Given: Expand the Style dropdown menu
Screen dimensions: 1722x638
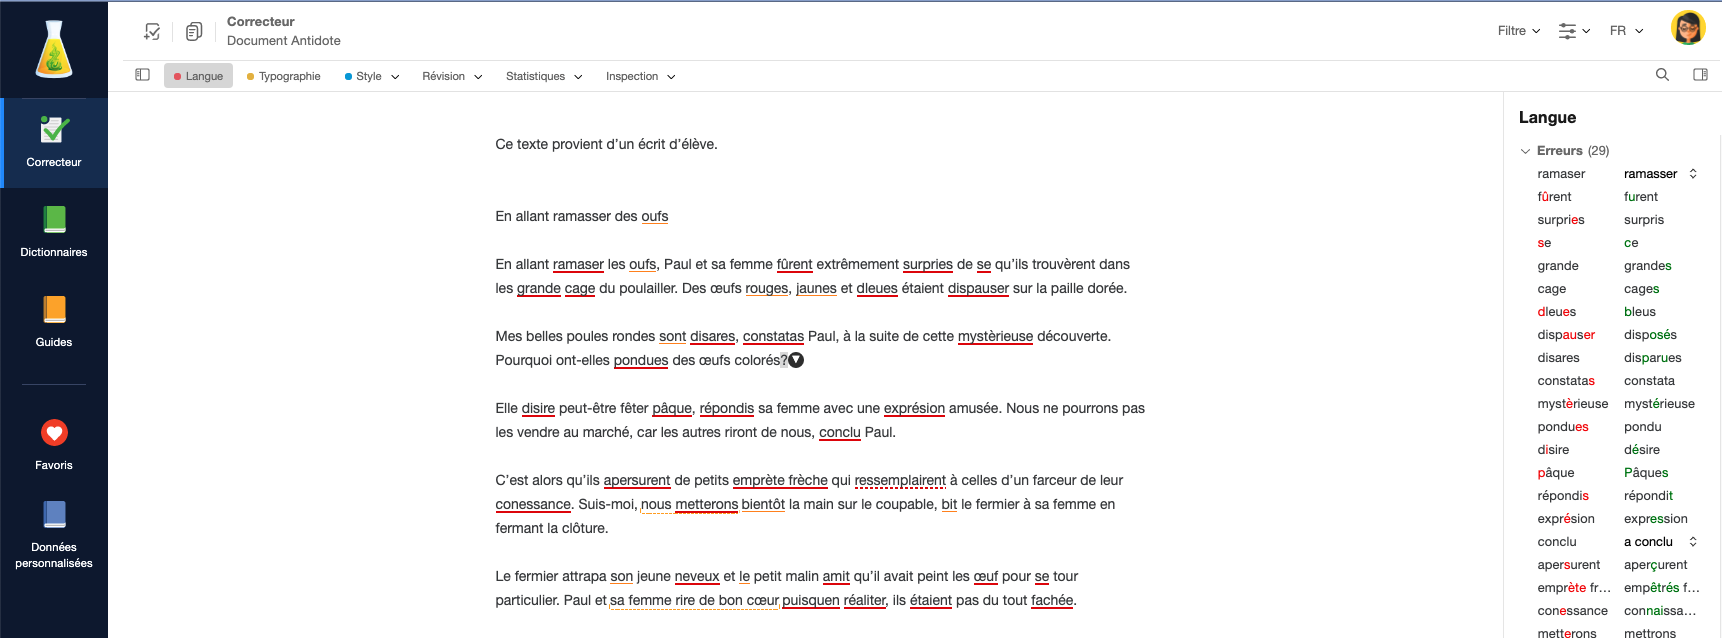Looking at the screenshot, I should 372,76.
